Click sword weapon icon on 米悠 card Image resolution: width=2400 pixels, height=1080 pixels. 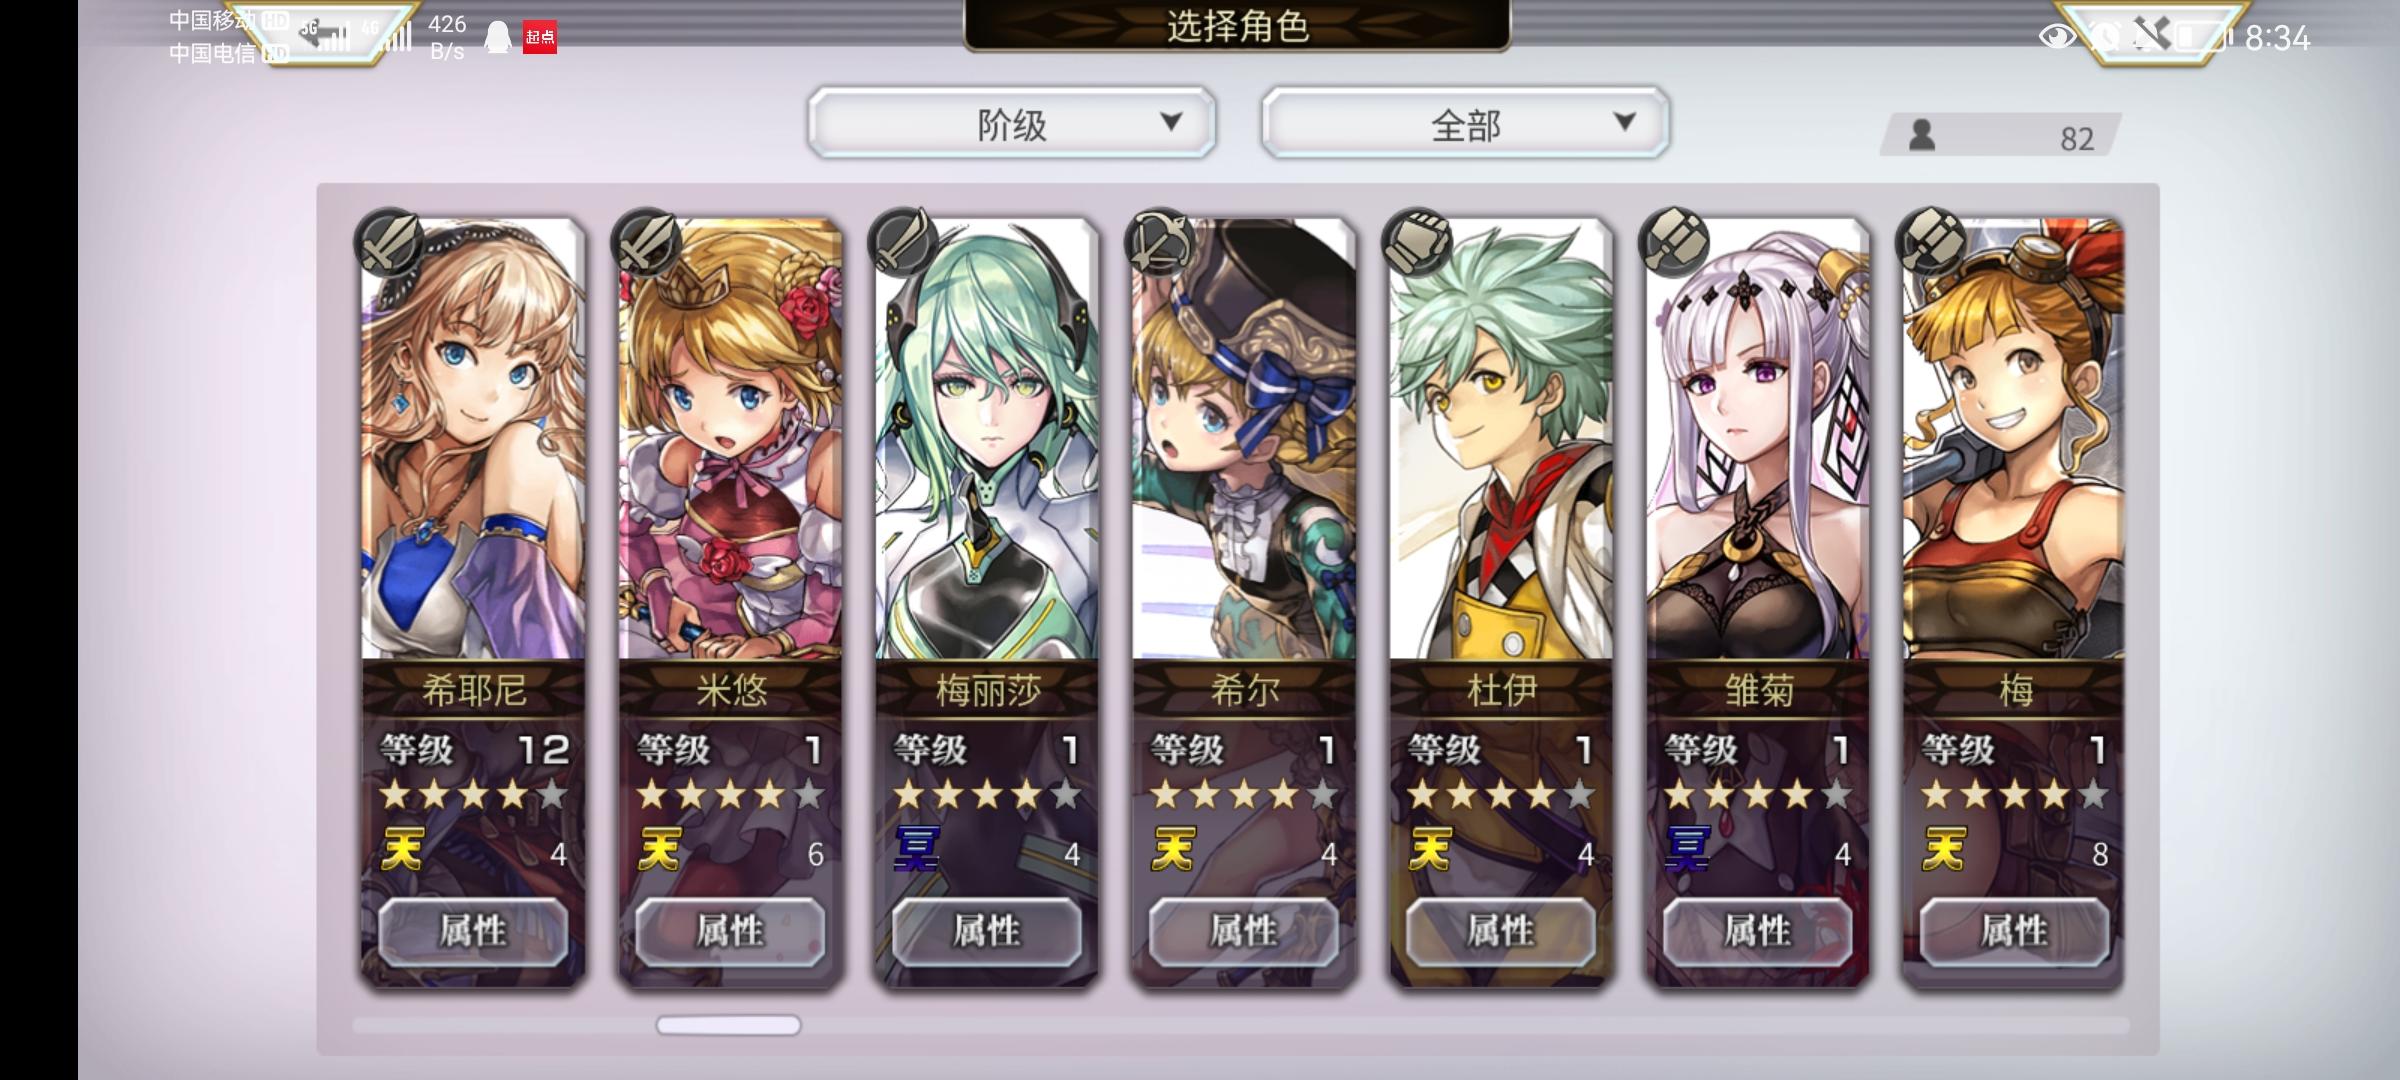coord(647,241)
